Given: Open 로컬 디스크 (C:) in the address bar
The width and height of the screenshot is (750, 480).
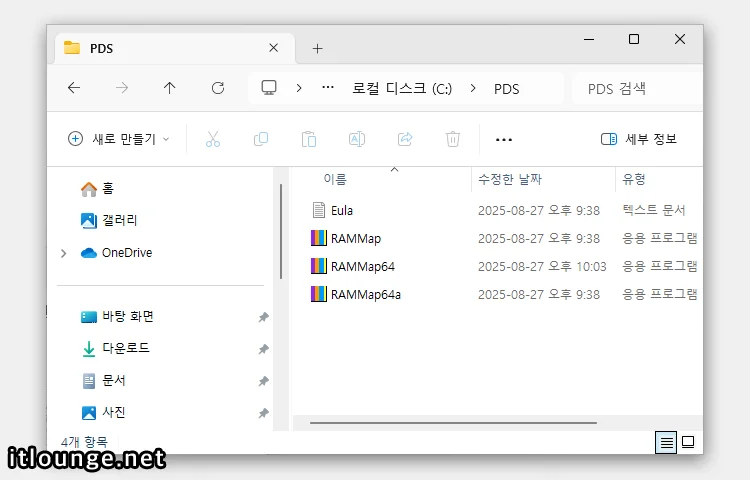Looking at the screenshot, I should [x=402, y=88].
